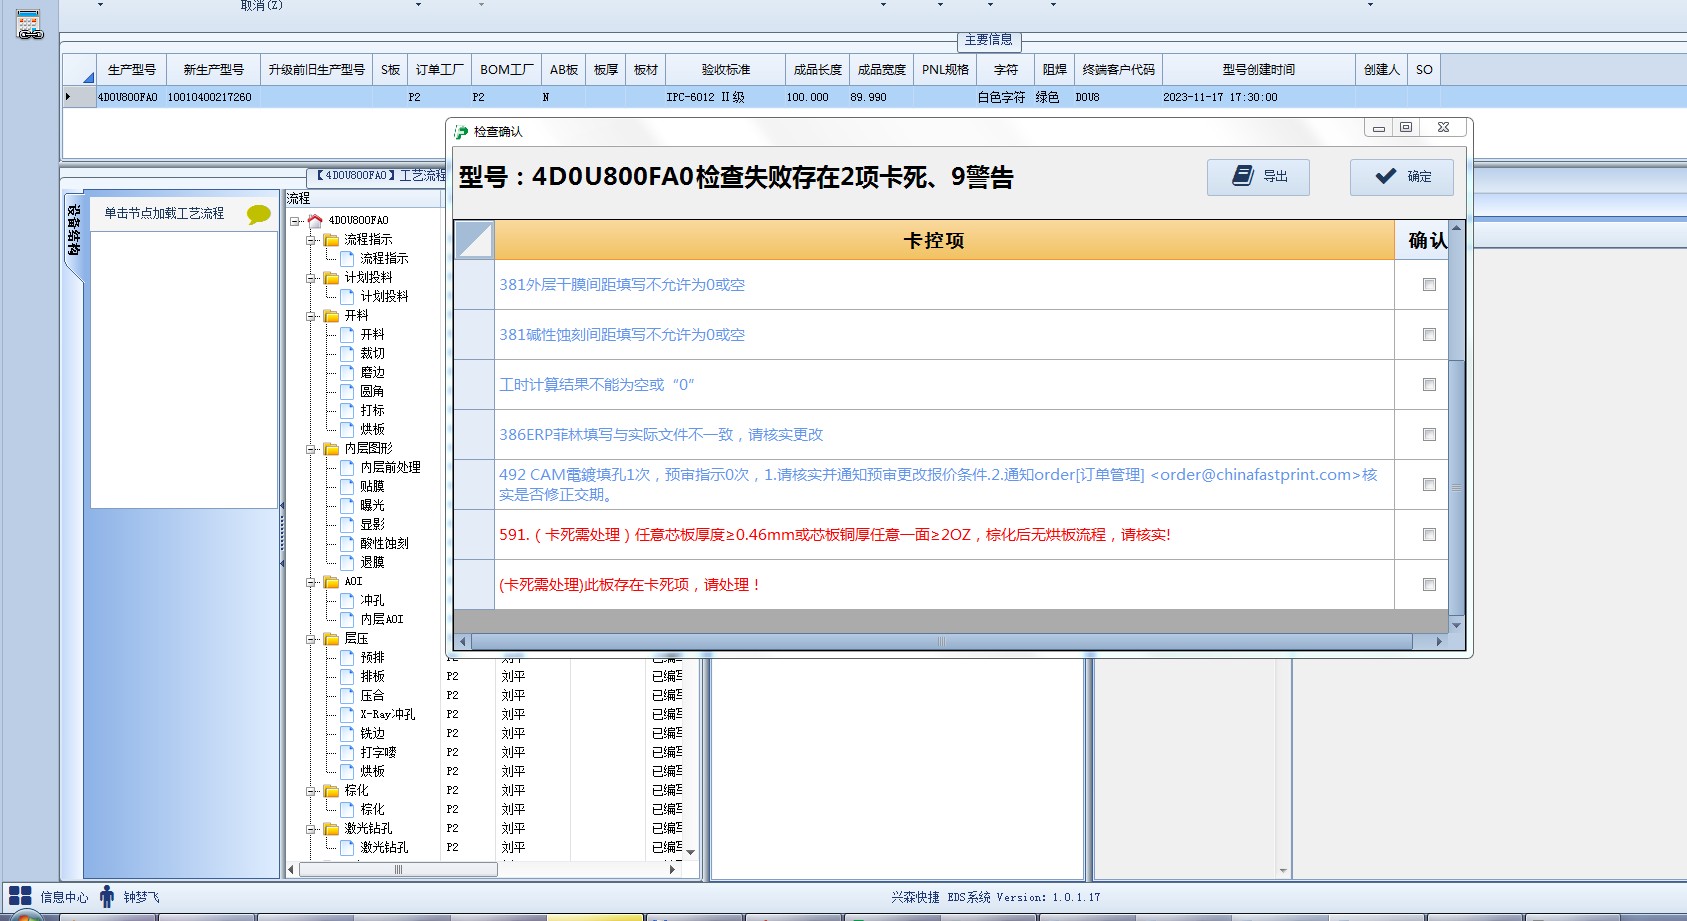Click the AOI folder icon
The image size is (1687, 921).
point(331,582)
